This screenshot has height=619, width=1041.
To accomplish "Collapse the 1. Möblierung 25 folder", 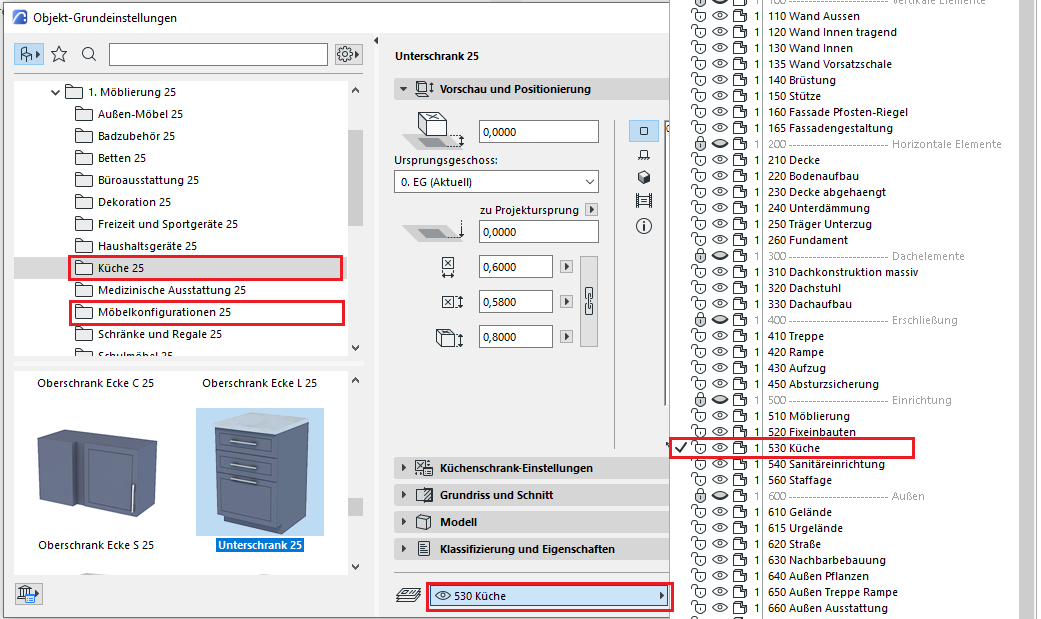I will (55, 92).
